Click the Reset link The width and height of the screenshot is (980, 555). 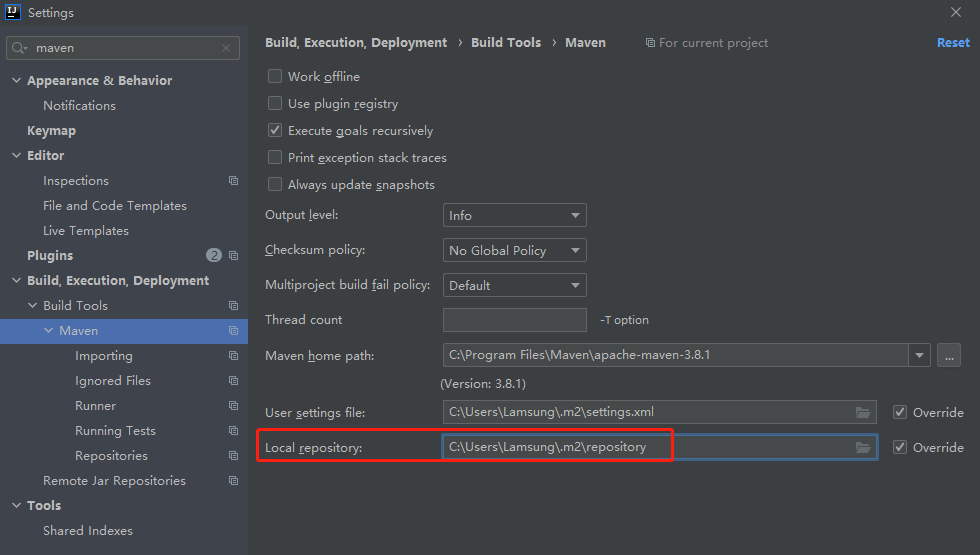[953, 42]
